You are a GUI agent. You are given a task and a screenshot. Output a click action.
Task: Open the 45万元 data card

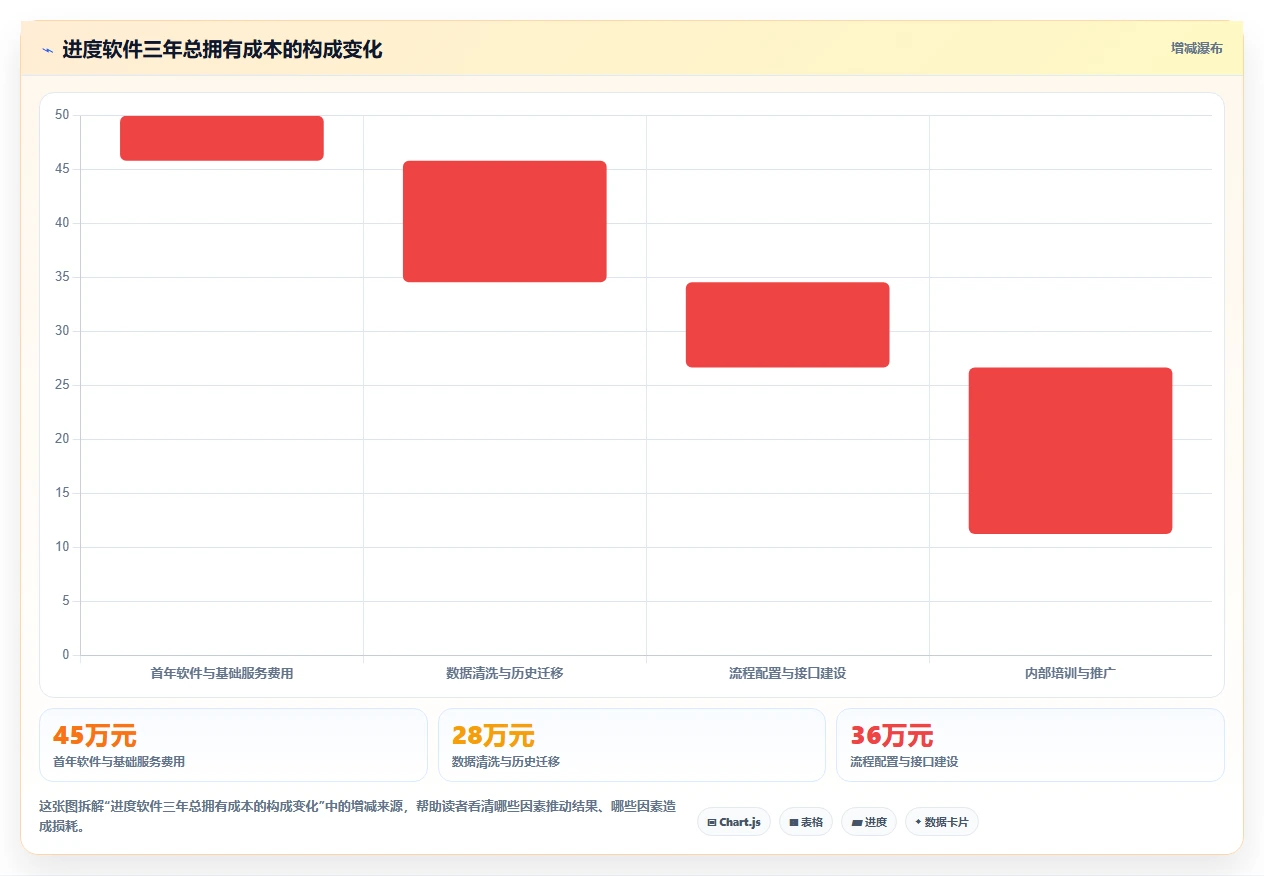pos(233,745)
